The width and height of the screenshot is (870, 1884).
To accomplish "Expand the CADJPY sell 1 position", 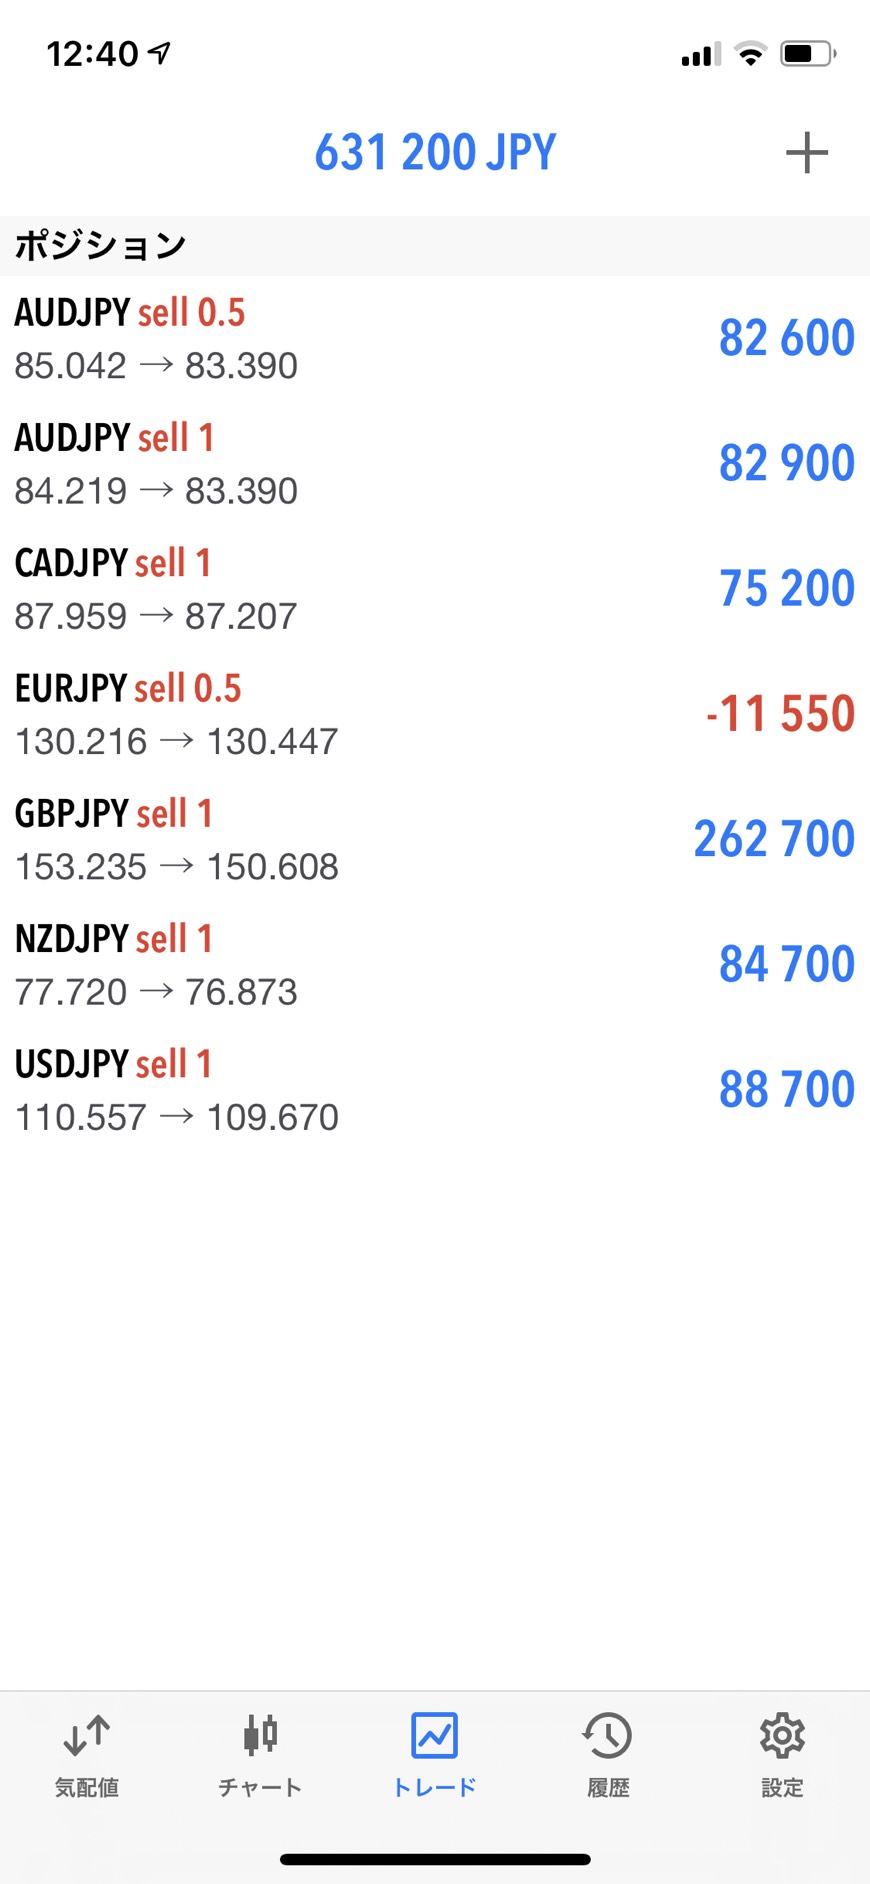I will [300, 589].
